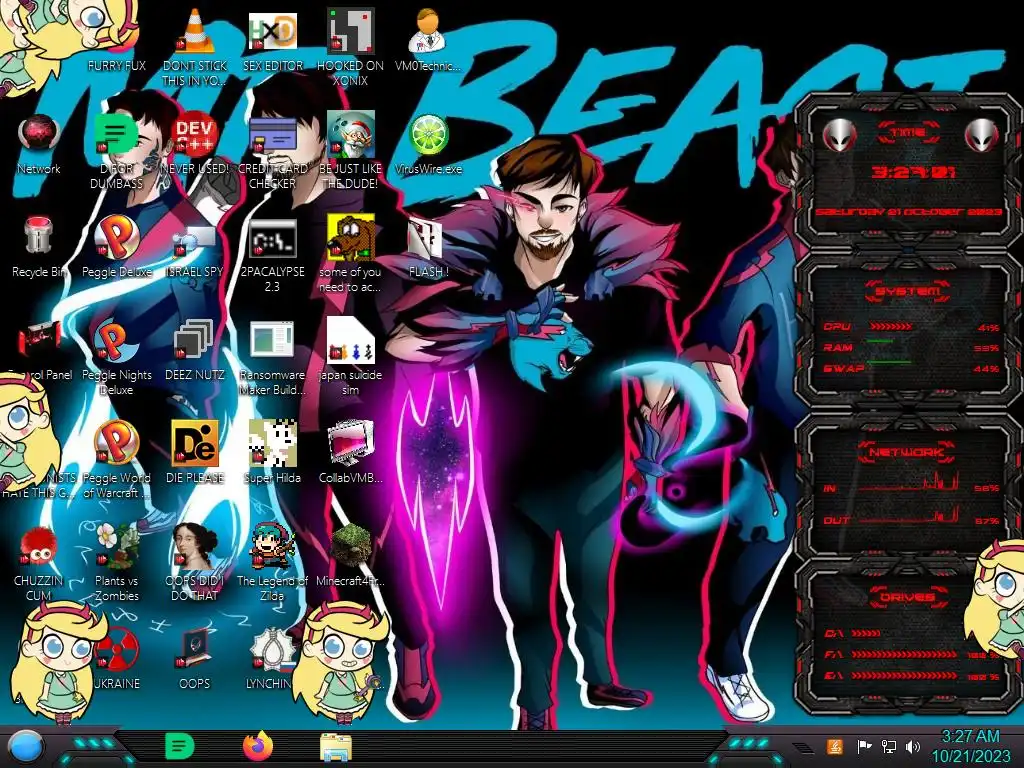Open Minecraft4Fr grass block icon
Image resolution: width=1024 pixels, height=768 pixels.
[350, 546]
